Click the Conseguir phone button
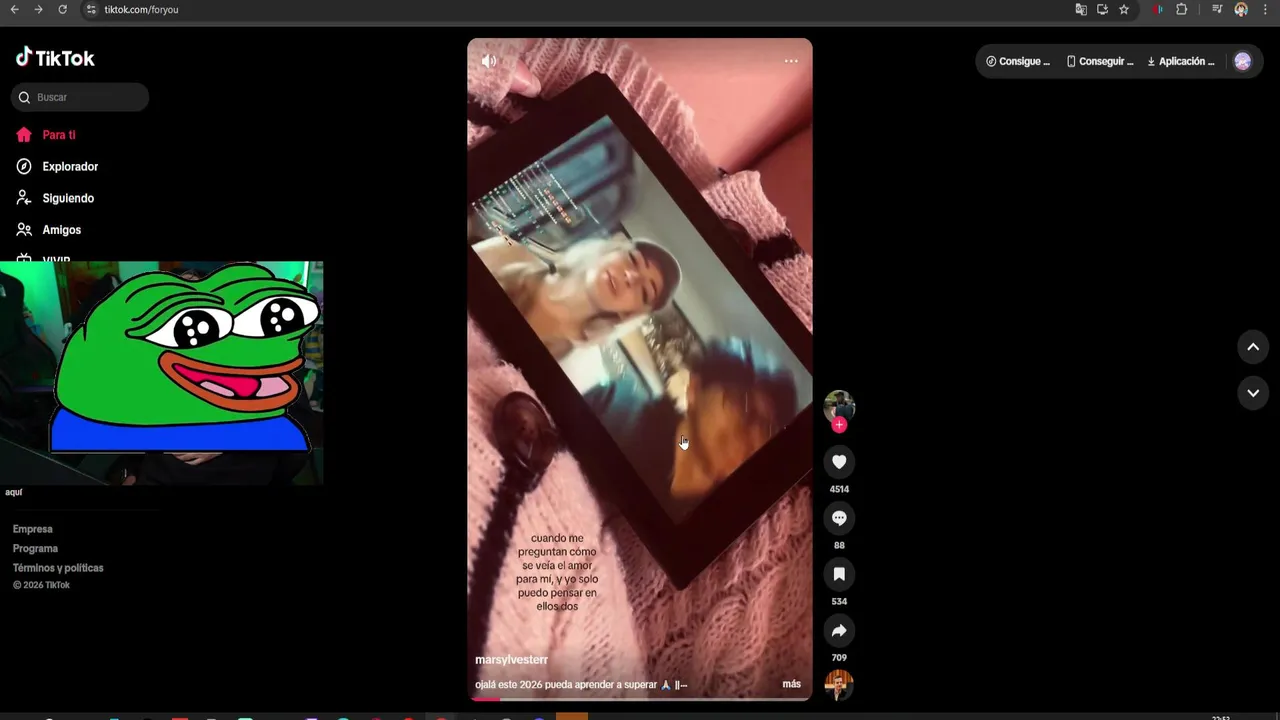 pyautogui.click(x=1100, y=61)
